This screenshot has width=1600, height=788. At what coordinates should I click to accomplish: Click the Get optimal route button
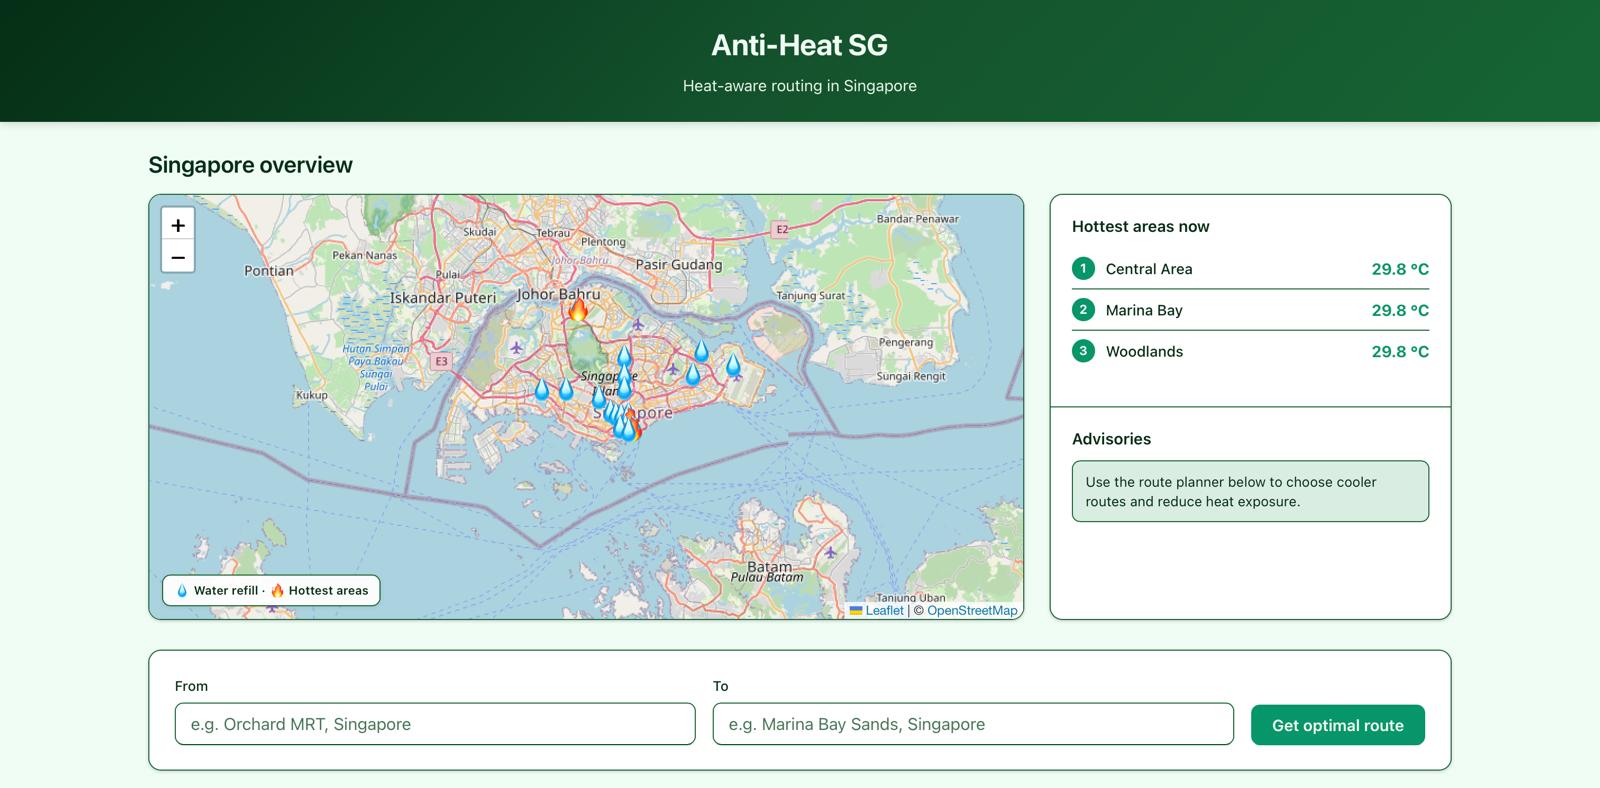(x=1338, y=725)
